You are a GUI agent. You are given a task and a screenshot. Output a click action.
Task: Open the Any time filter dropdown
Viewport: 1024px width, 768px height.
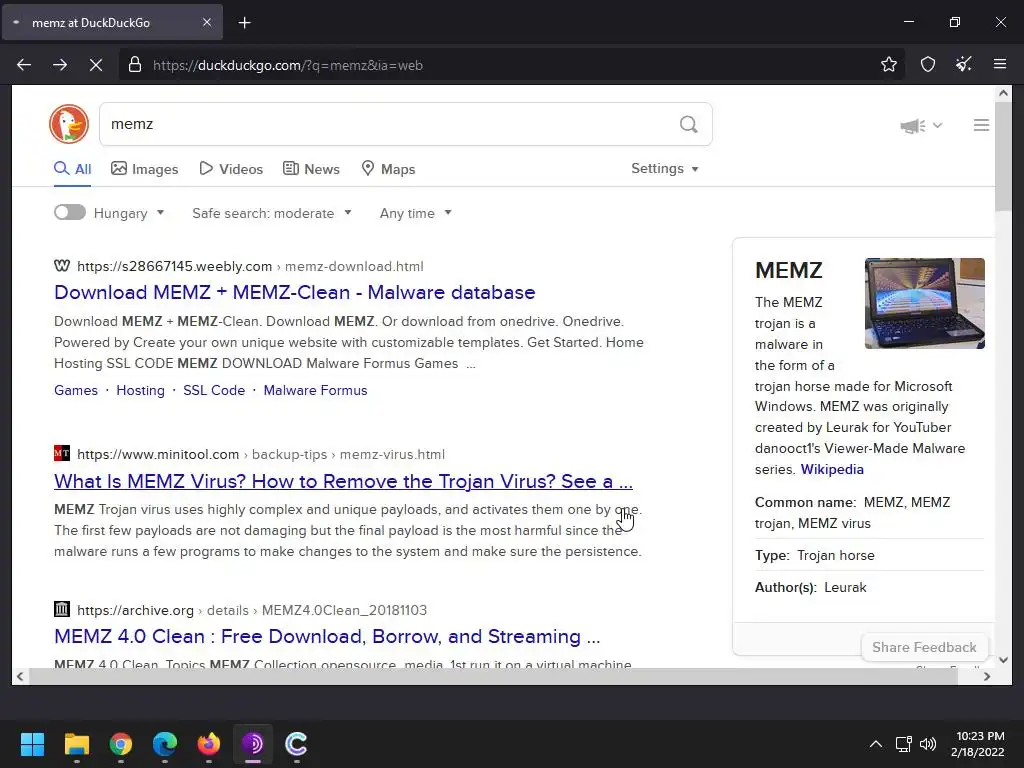pyautogui.click(x=415, y=213)
